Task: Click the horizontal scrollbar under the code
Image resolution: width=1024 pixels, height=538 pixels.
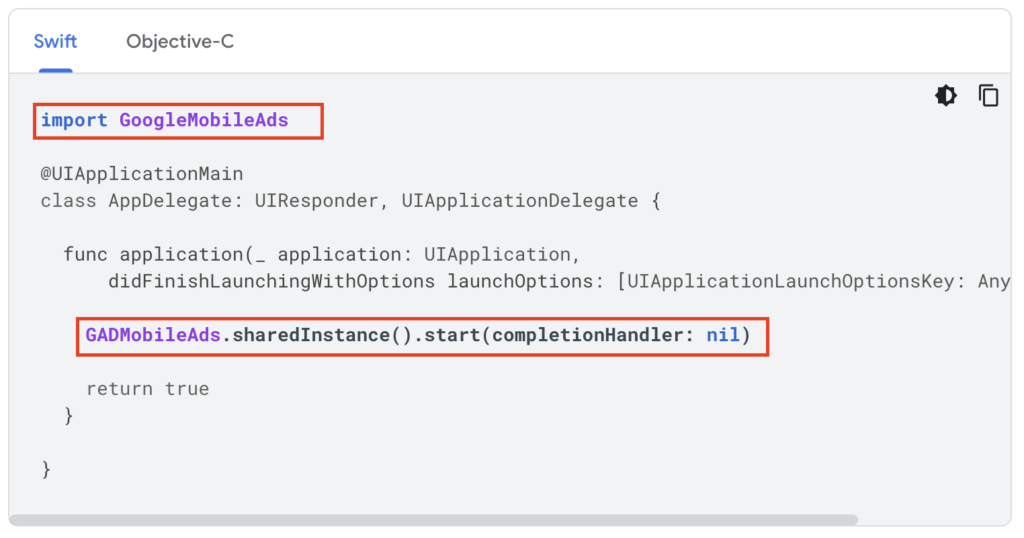Action: 434,520
